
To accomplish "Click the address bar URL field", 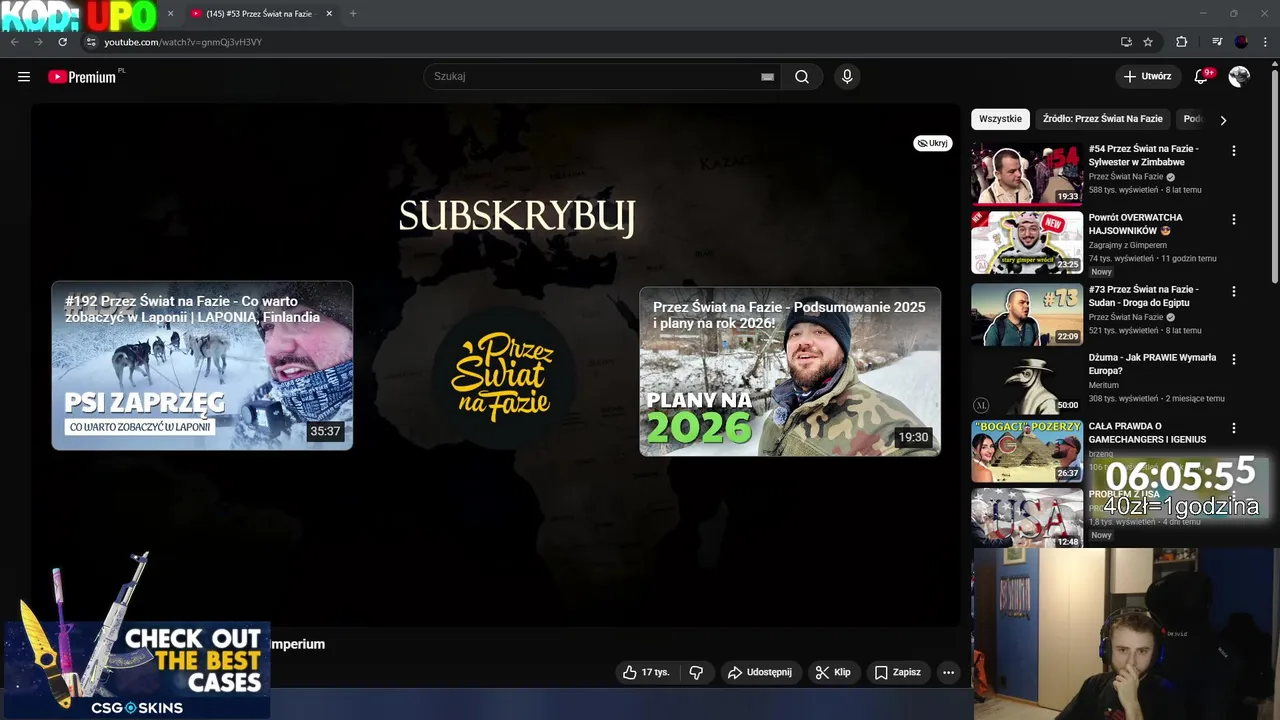I will 600,42.
